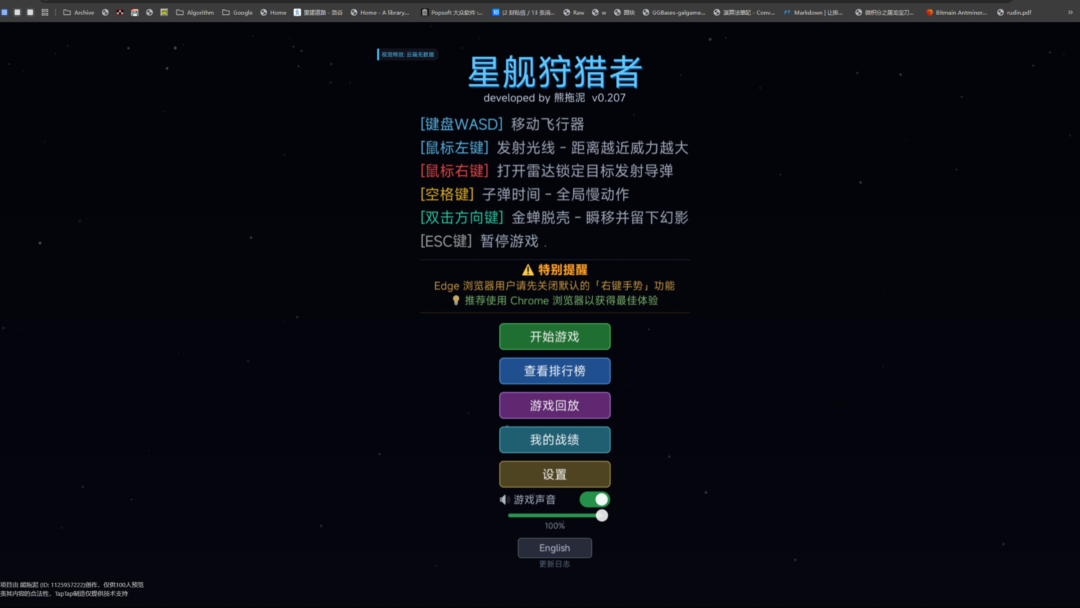1080x608 pixels.
Task: Show hidden bookmarks via overflow chevron
Action: pos(1070,12)
